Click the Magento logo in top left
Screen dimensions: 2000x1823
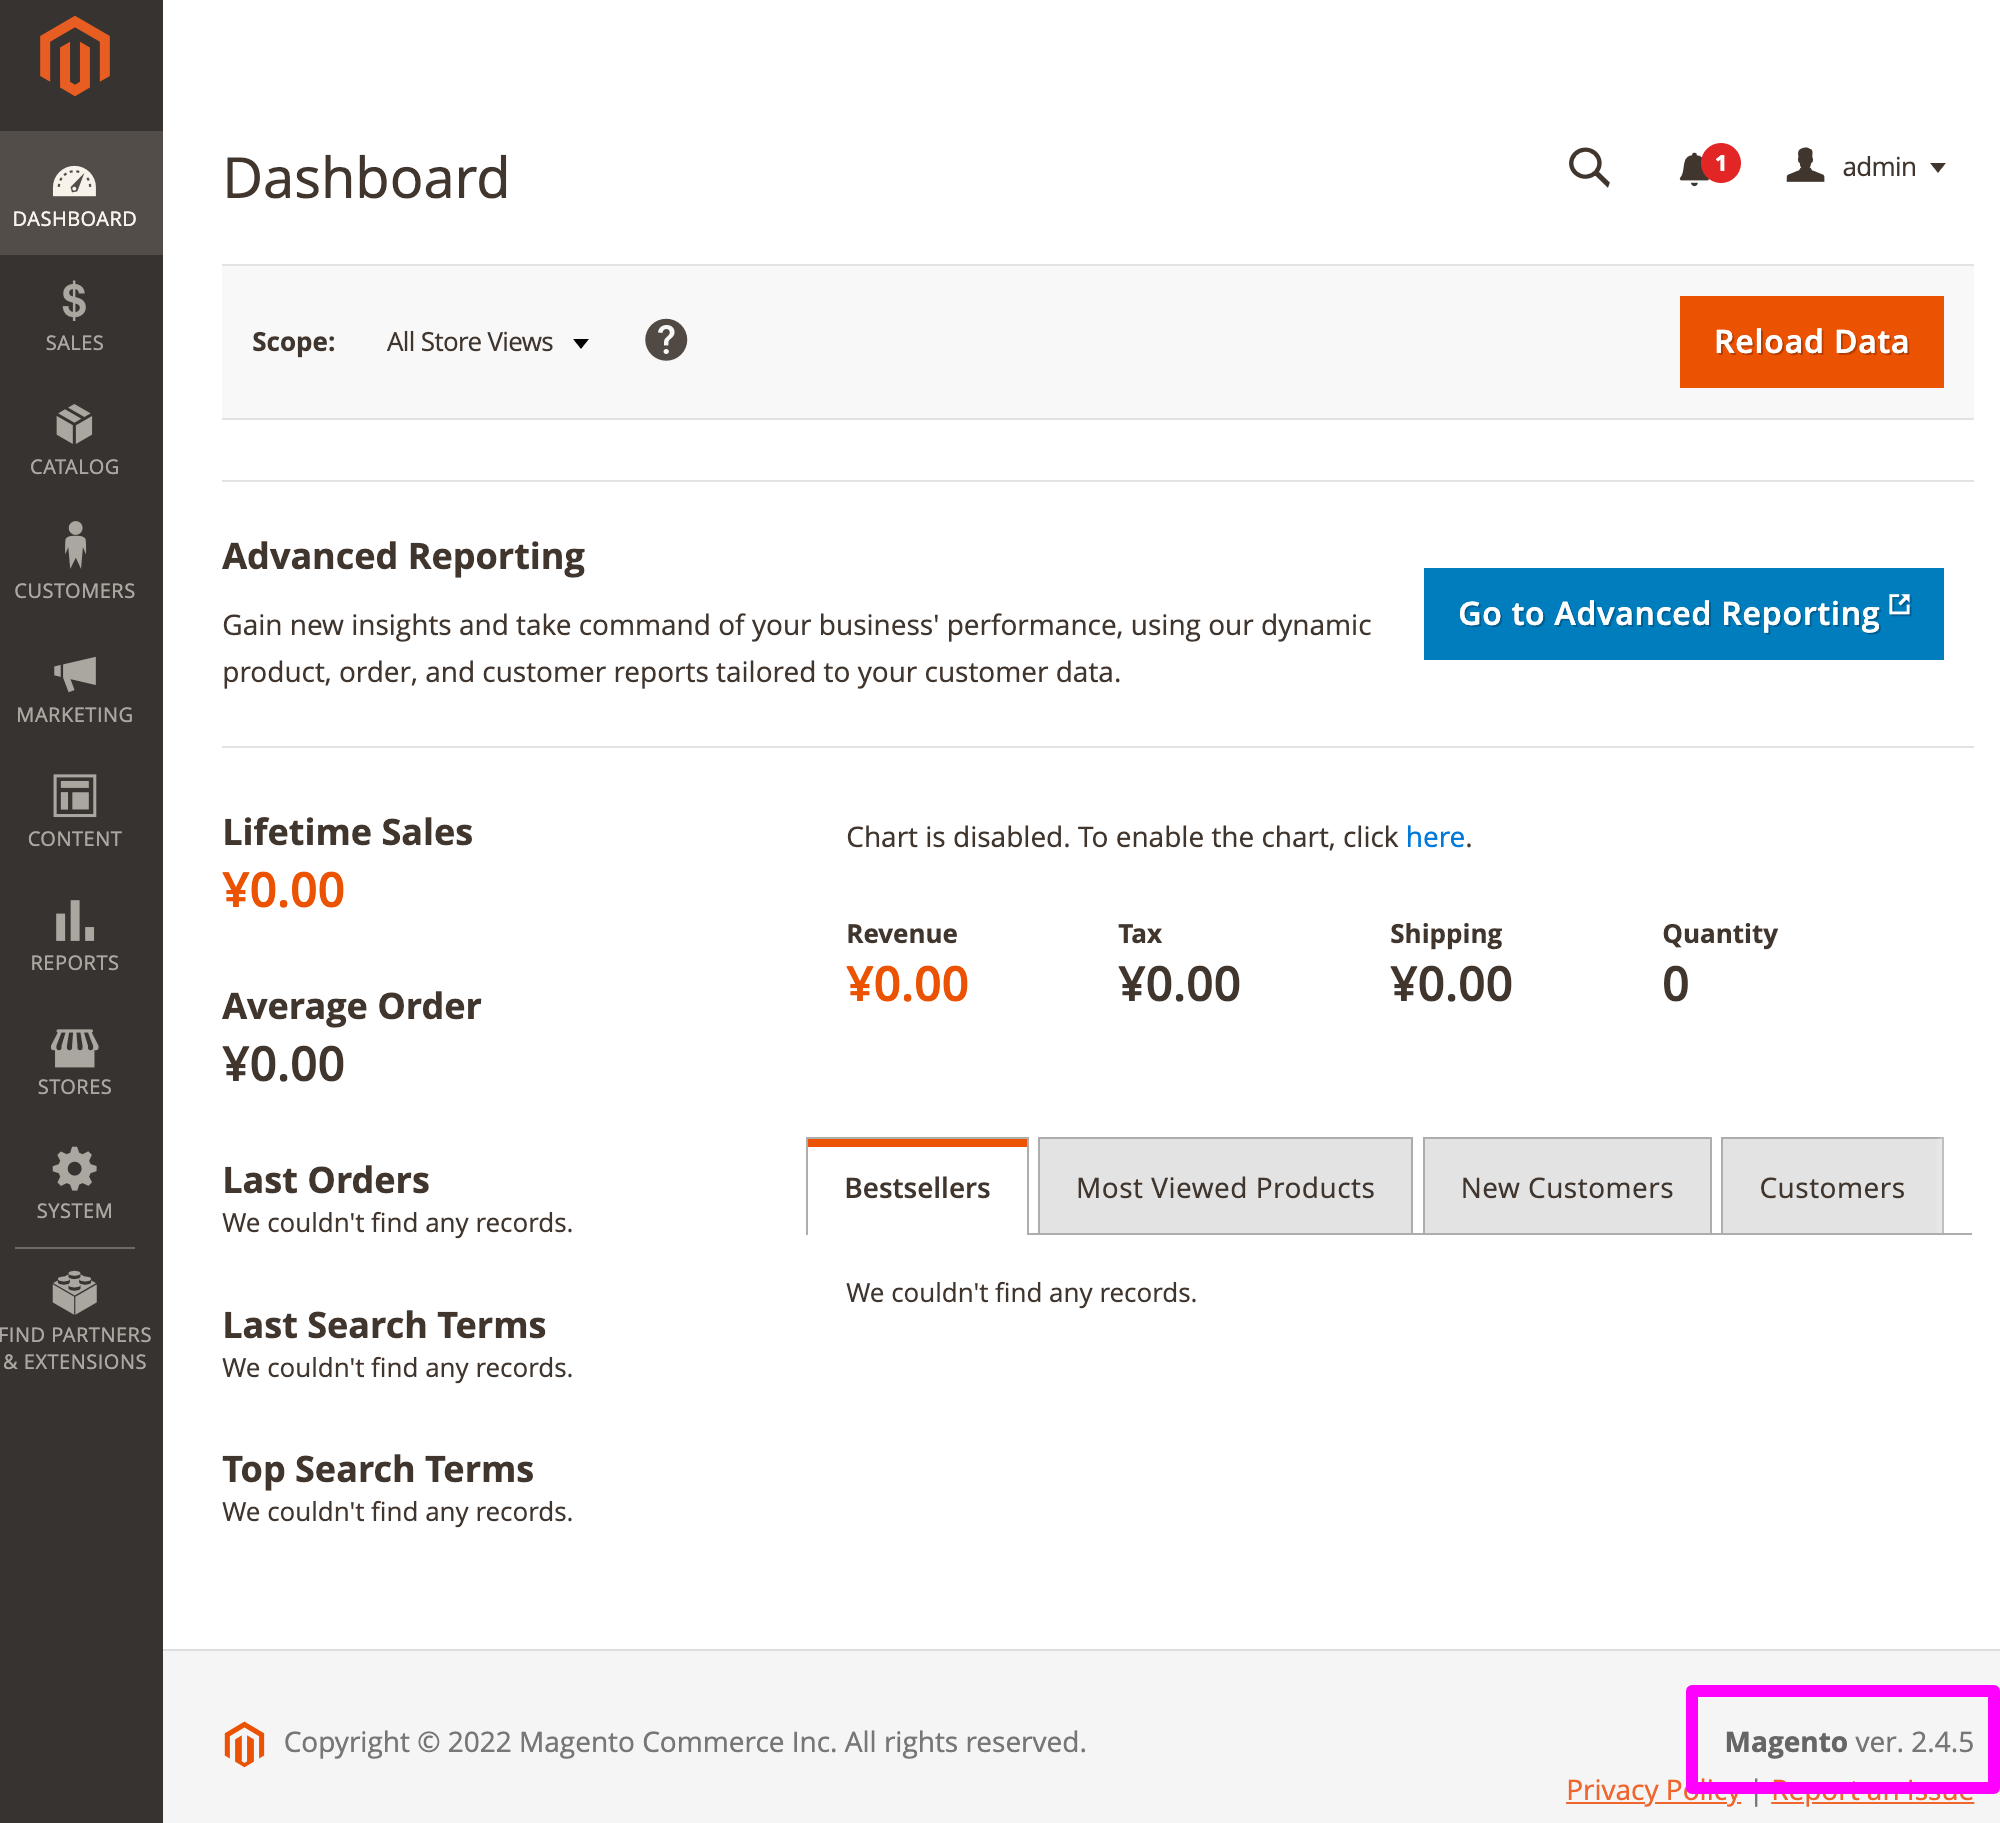coord(74,57)
